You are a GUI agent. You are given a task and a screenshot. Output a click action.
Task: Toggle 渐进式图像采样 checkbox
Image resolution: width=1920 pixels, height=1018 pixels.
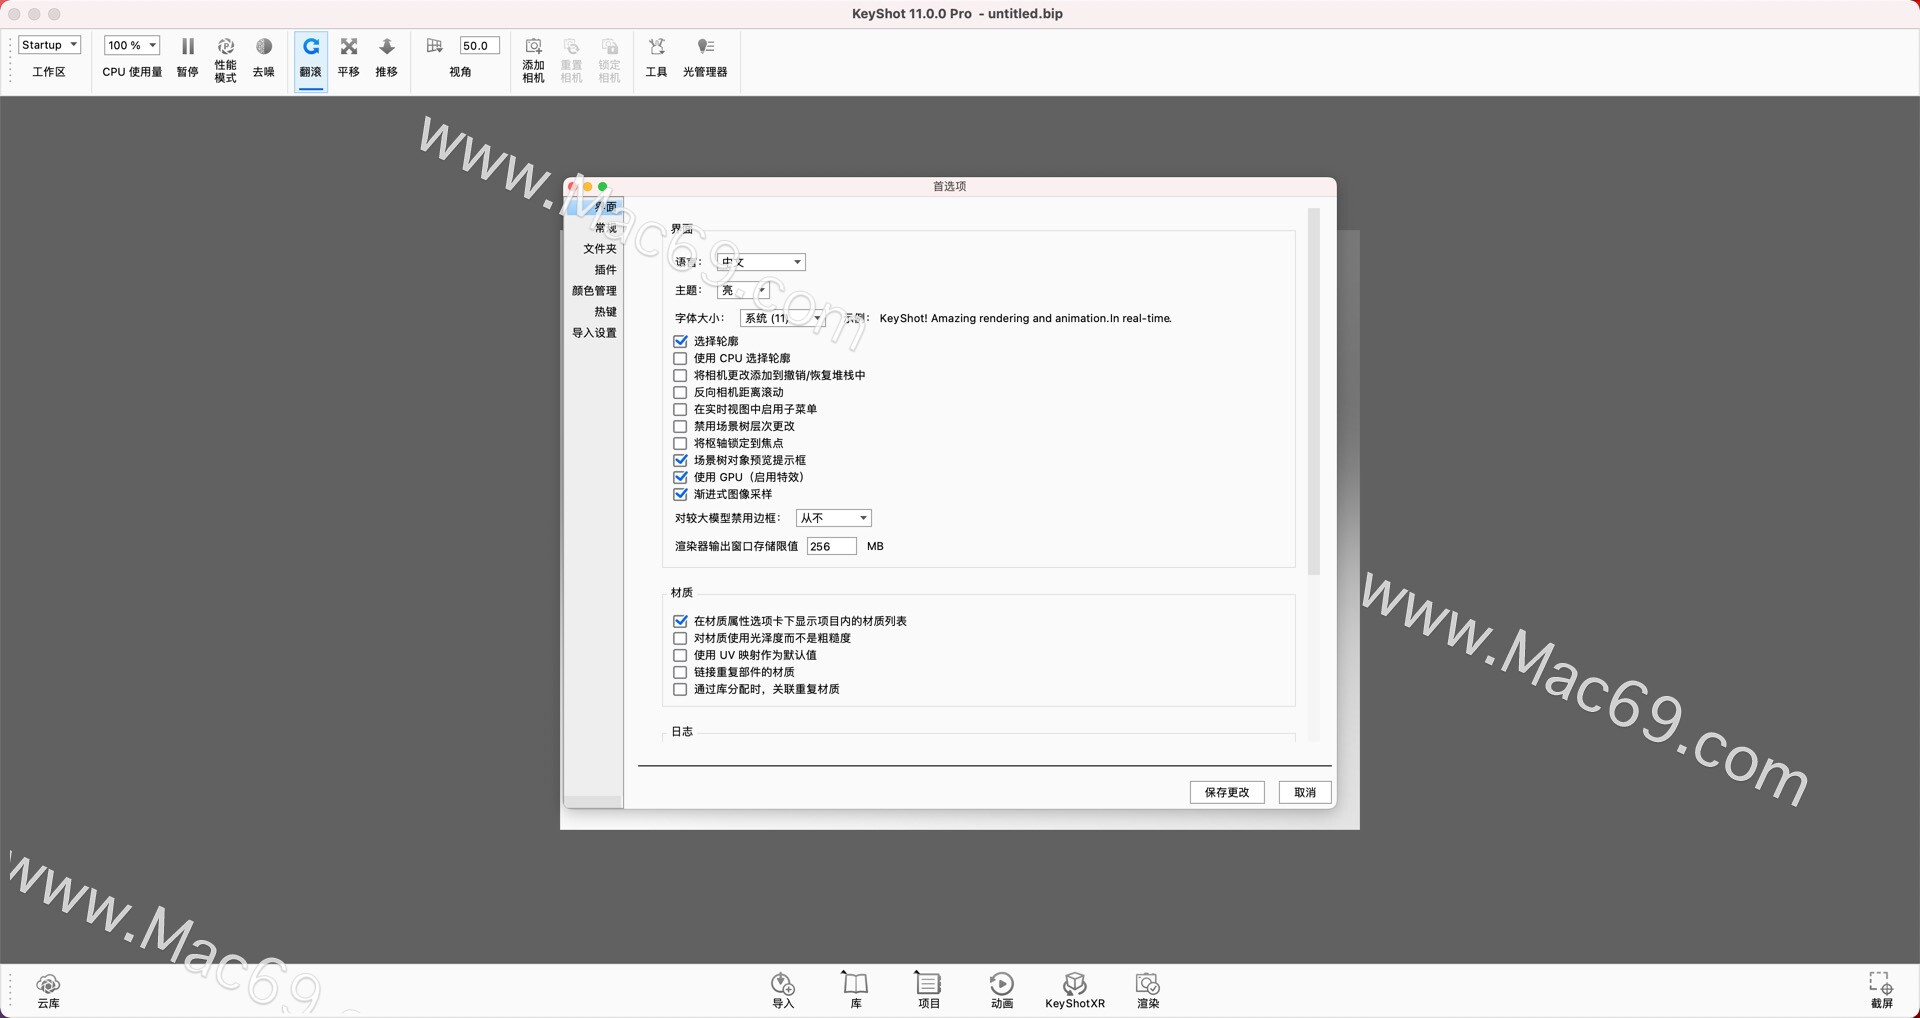681,495
